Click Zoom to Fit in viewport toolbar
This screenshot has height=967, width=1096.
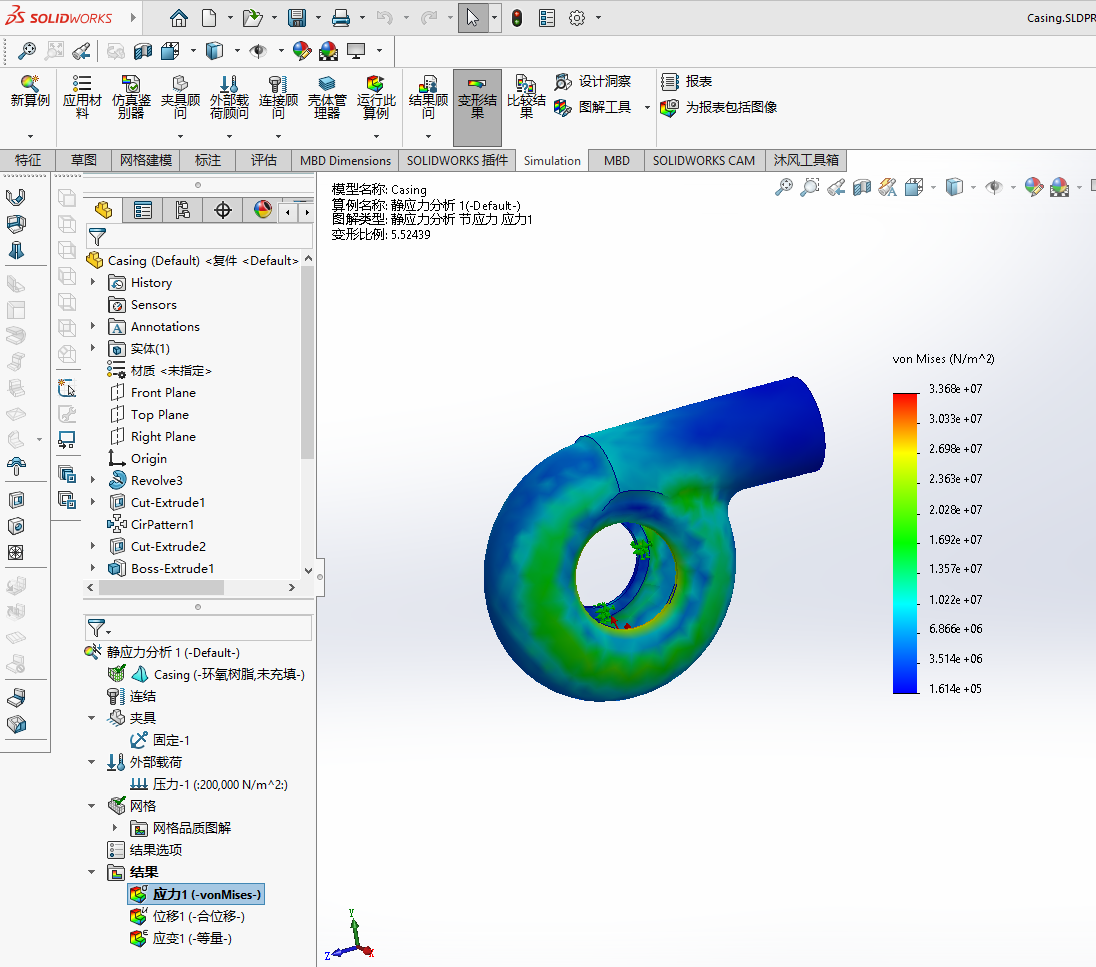pyautogui.click(x=784, y=187)
